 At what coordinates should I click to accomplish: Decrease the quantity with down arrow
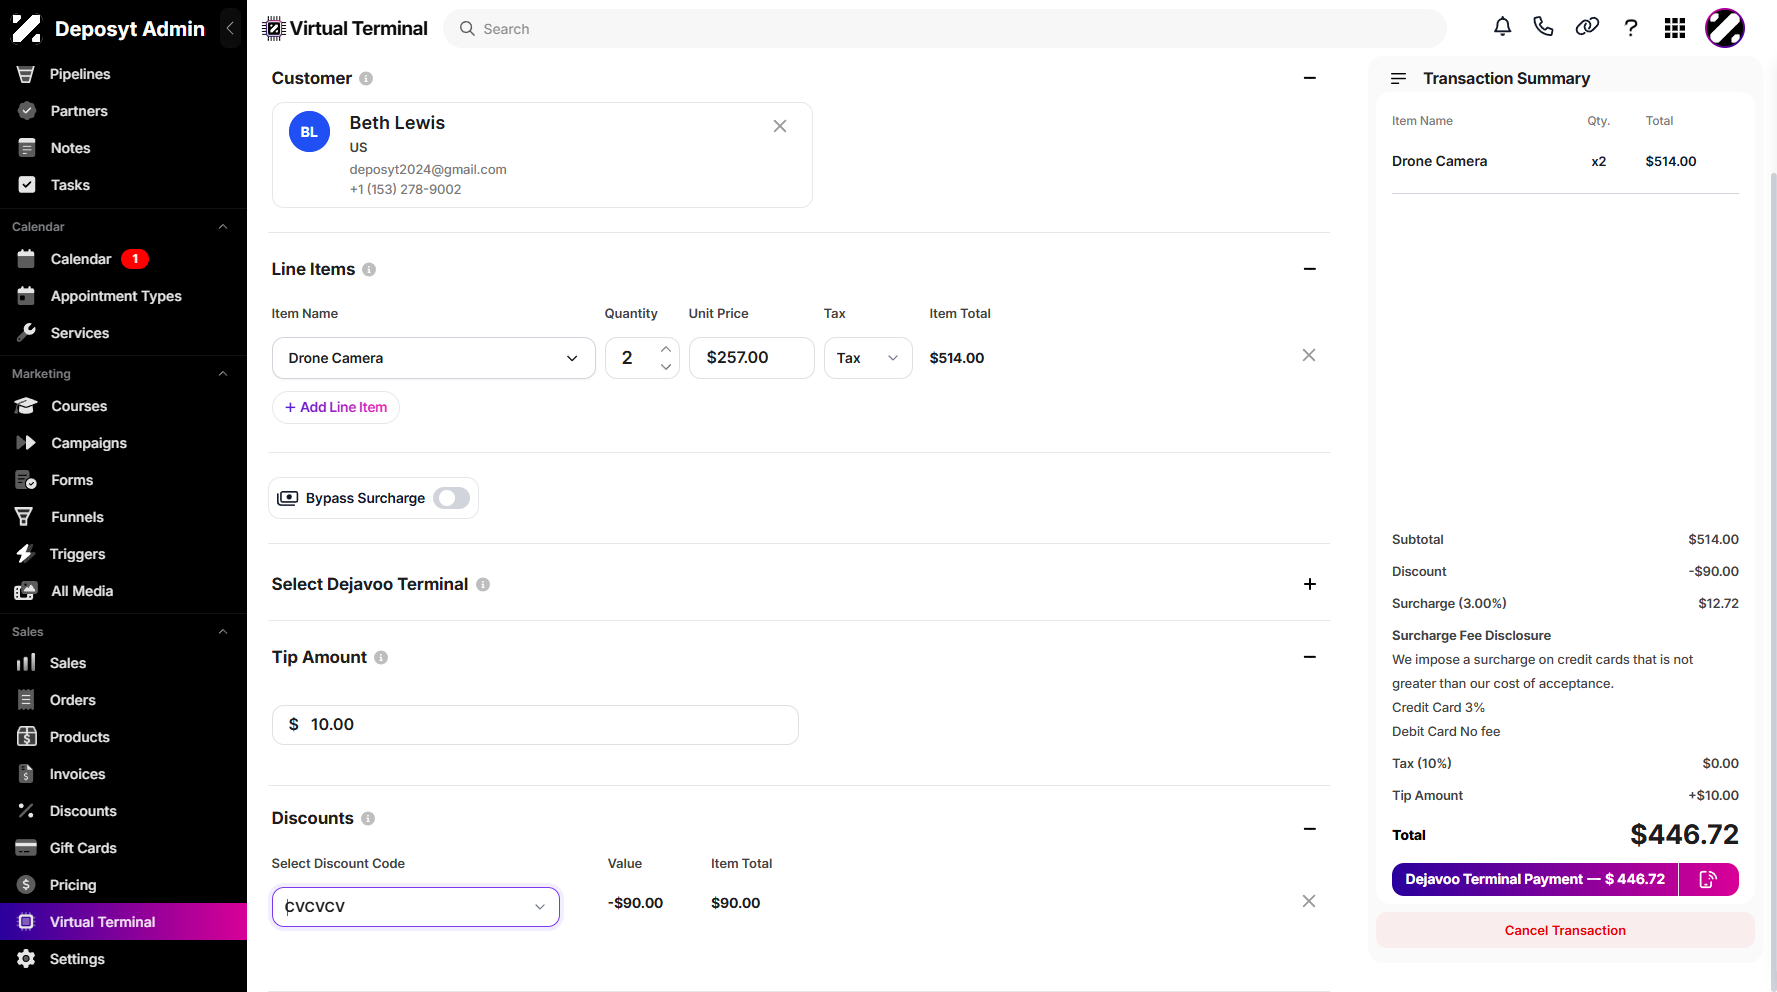point(666,367)
